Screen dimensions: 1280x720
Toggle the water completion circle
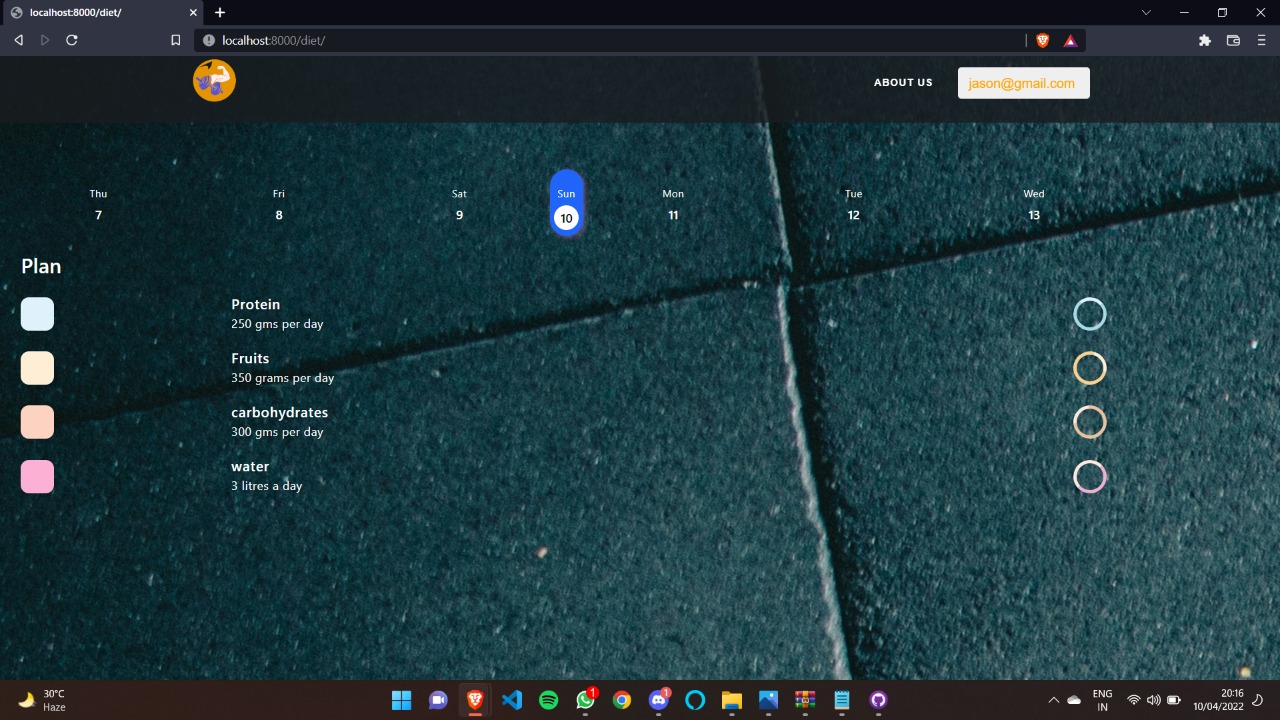tap(1090, 477)
